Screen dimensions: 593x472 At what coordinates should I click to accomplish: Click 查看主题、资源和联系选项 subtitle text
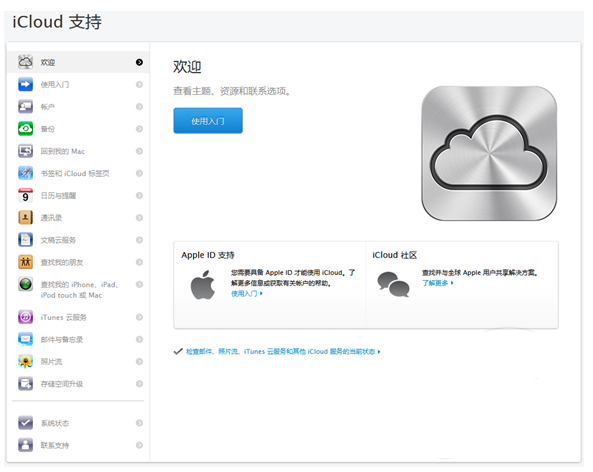point(231,91)
